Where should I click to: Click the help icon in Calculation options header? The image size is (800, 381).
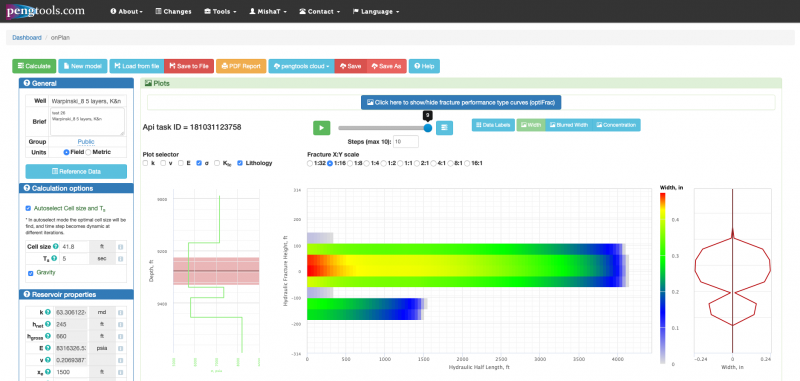(x=27, y=189)
